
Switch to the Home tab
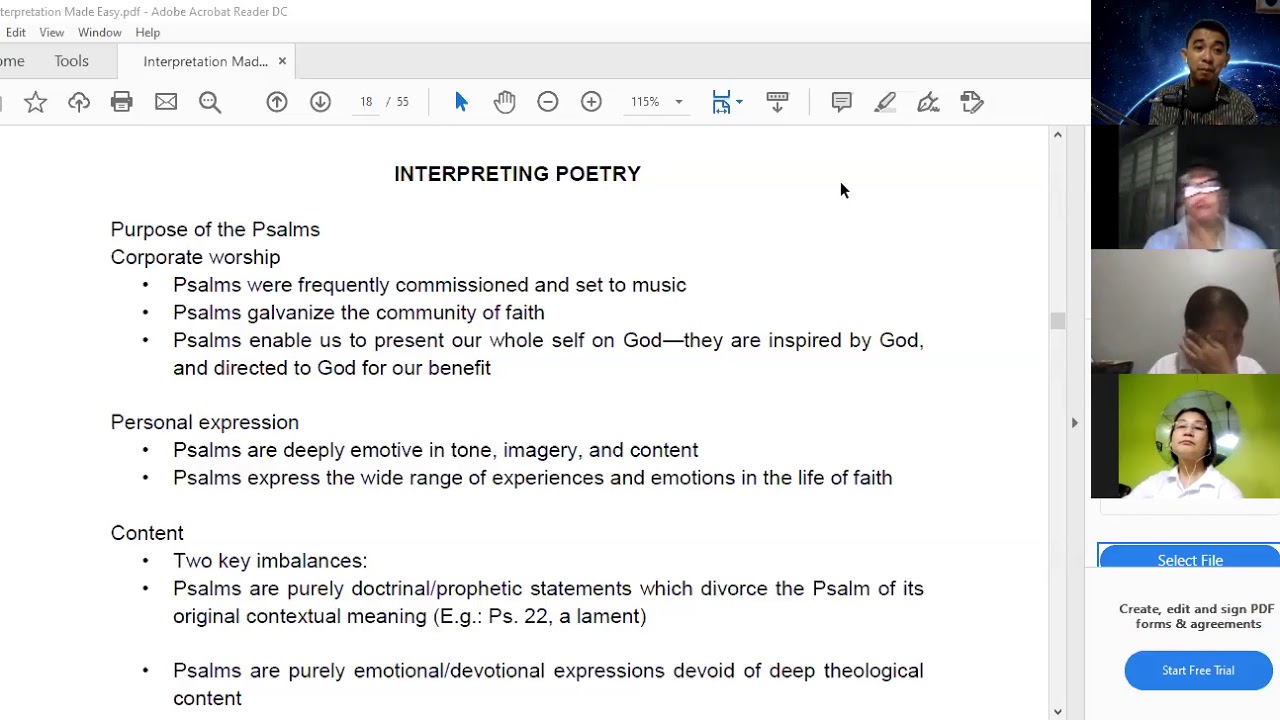[12, 61]
